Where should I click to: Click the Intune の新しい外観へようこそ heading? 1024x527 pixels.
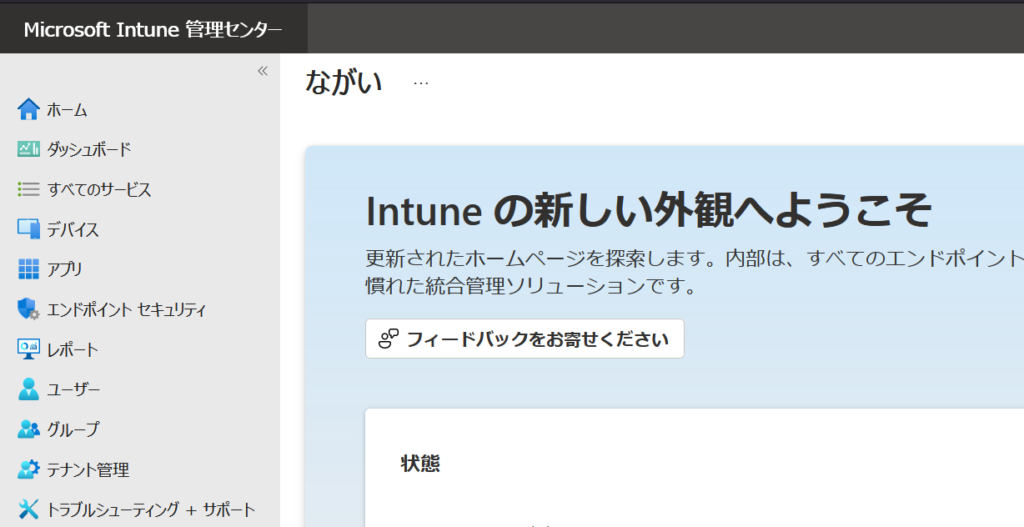[648, 211]
